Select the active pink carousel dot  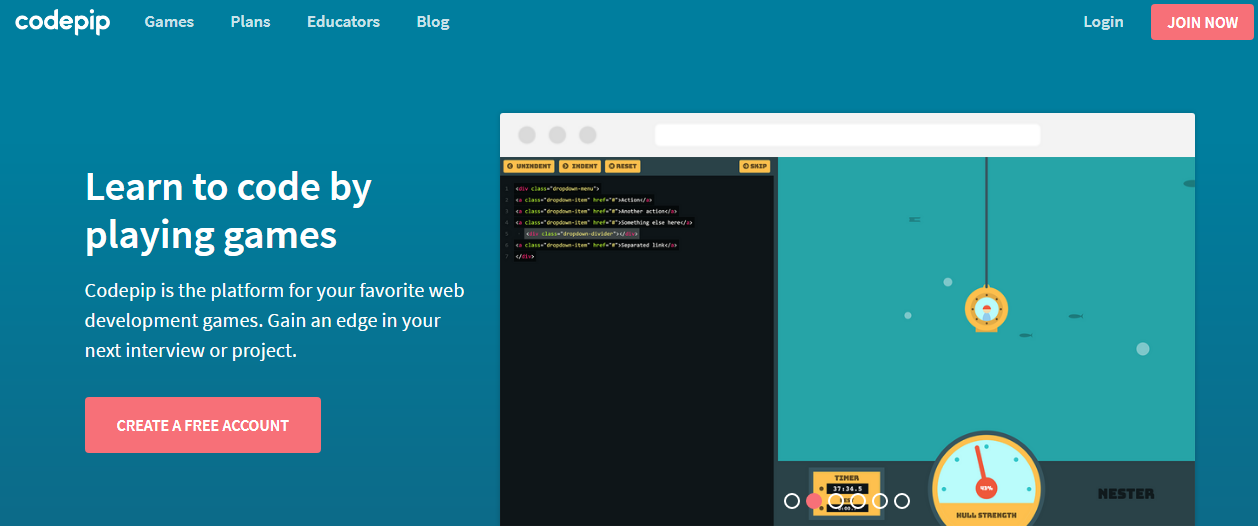[814, 501]
